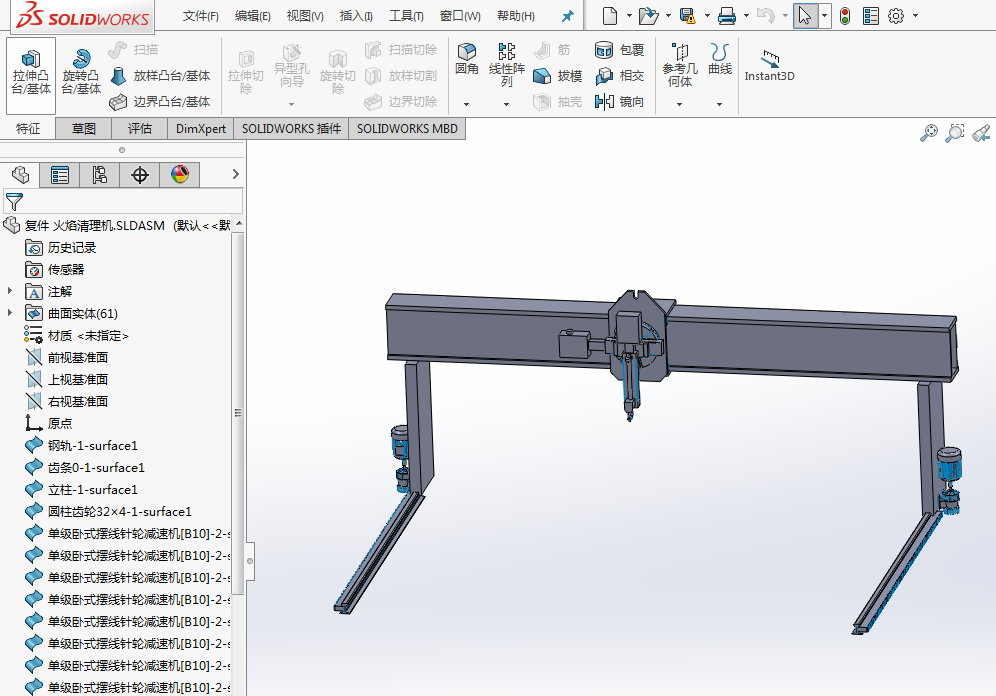Open the 编辑(E) menu
The height and width of the screenshot is (696, 996).
click(252, 17)
